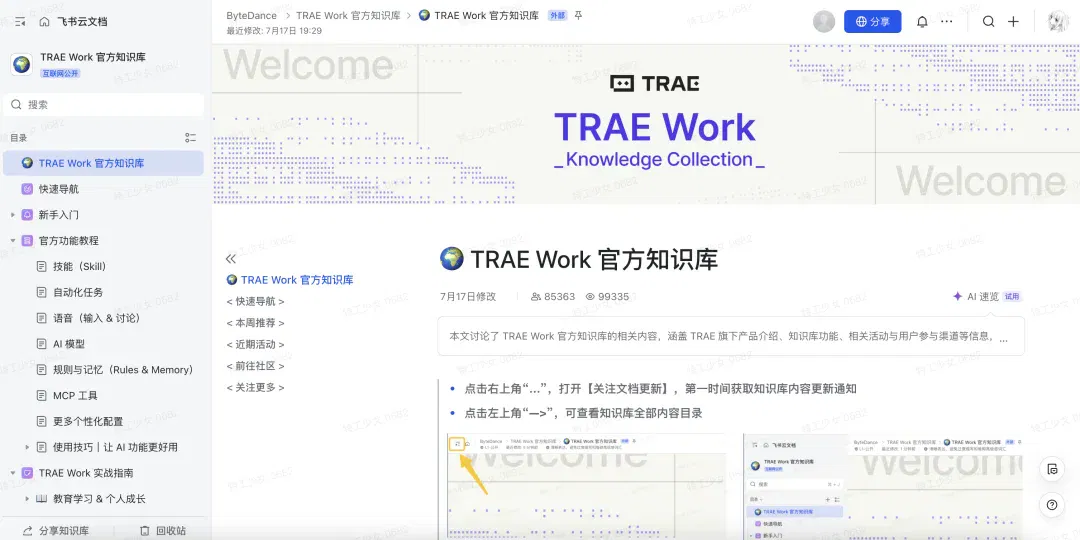This screenshot has width=1080, height=540.
Task: Collapse the 官方功能教程 tree node arrow
Action: [12, 241]
